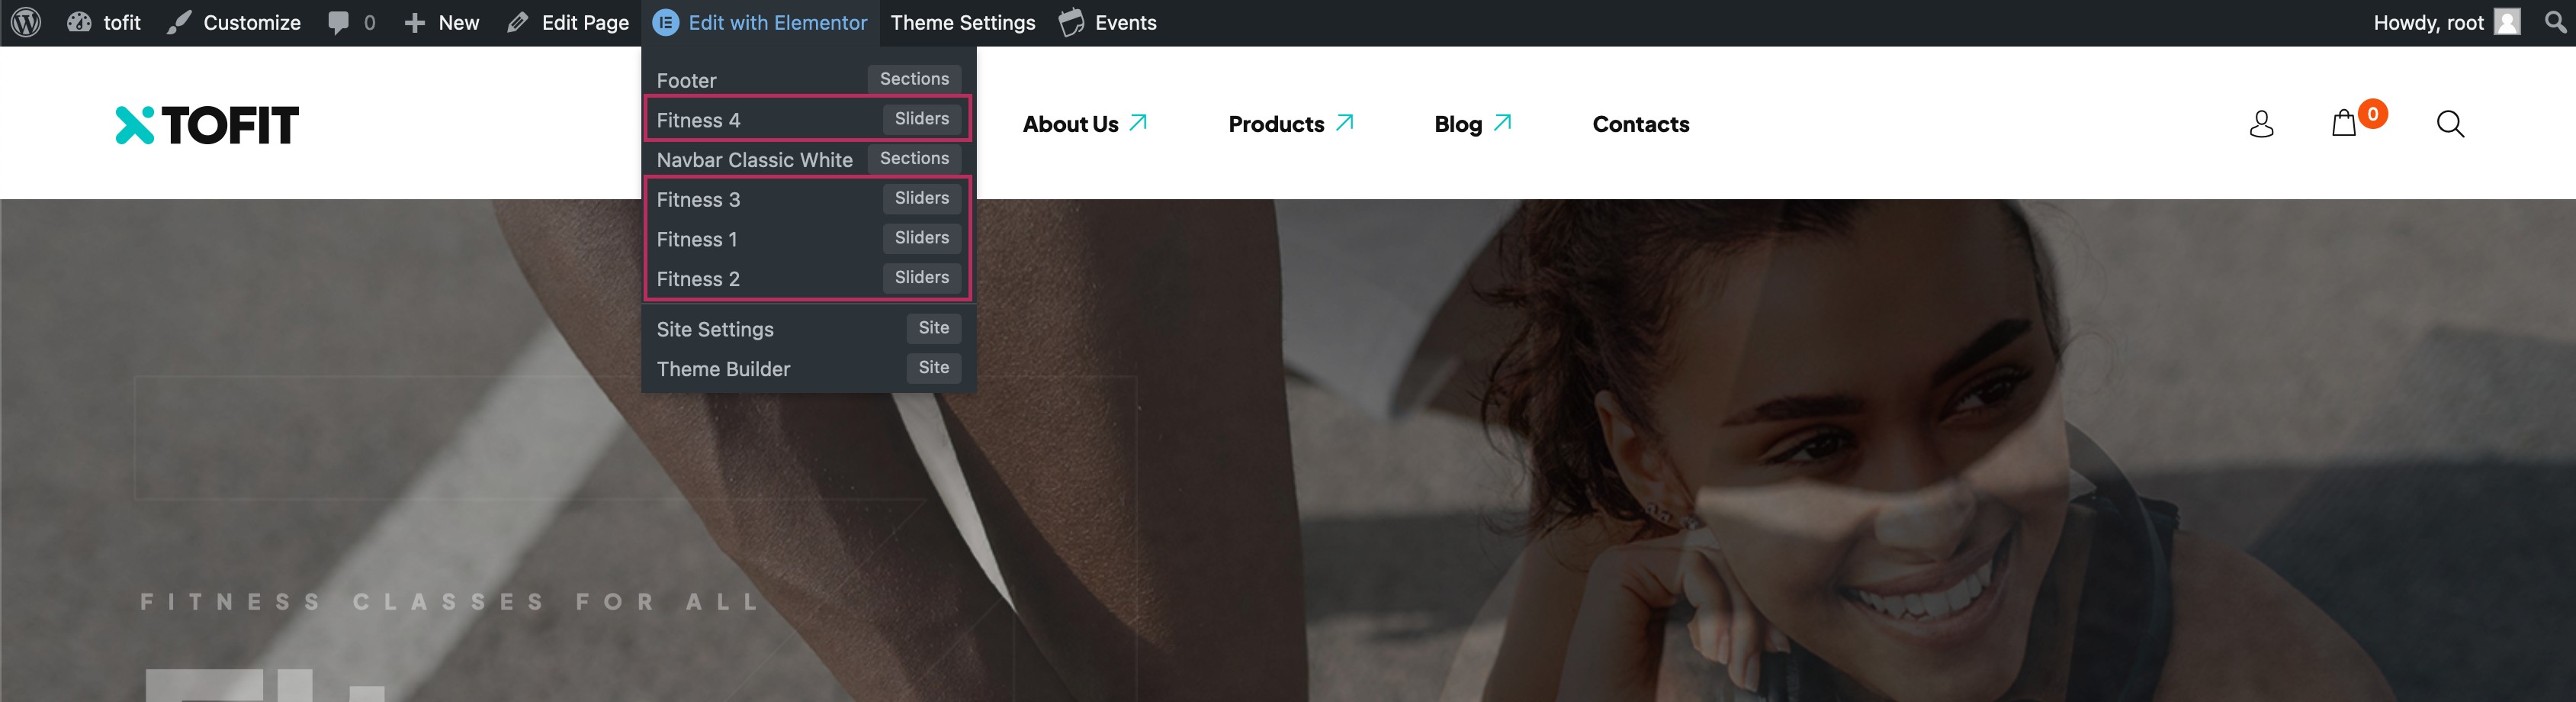
Task: Open the Howdy, root account menu
Action: coord(2446,22)
